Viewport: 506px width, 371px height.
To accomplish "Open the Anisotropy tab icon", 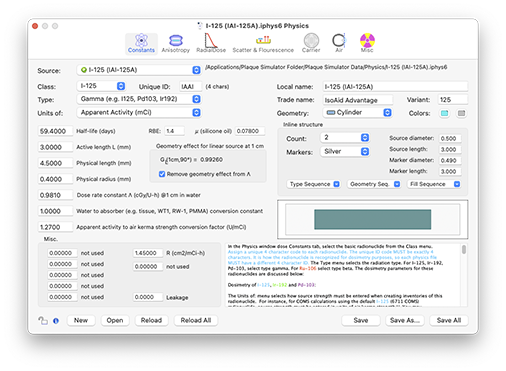I will [176, 41].
